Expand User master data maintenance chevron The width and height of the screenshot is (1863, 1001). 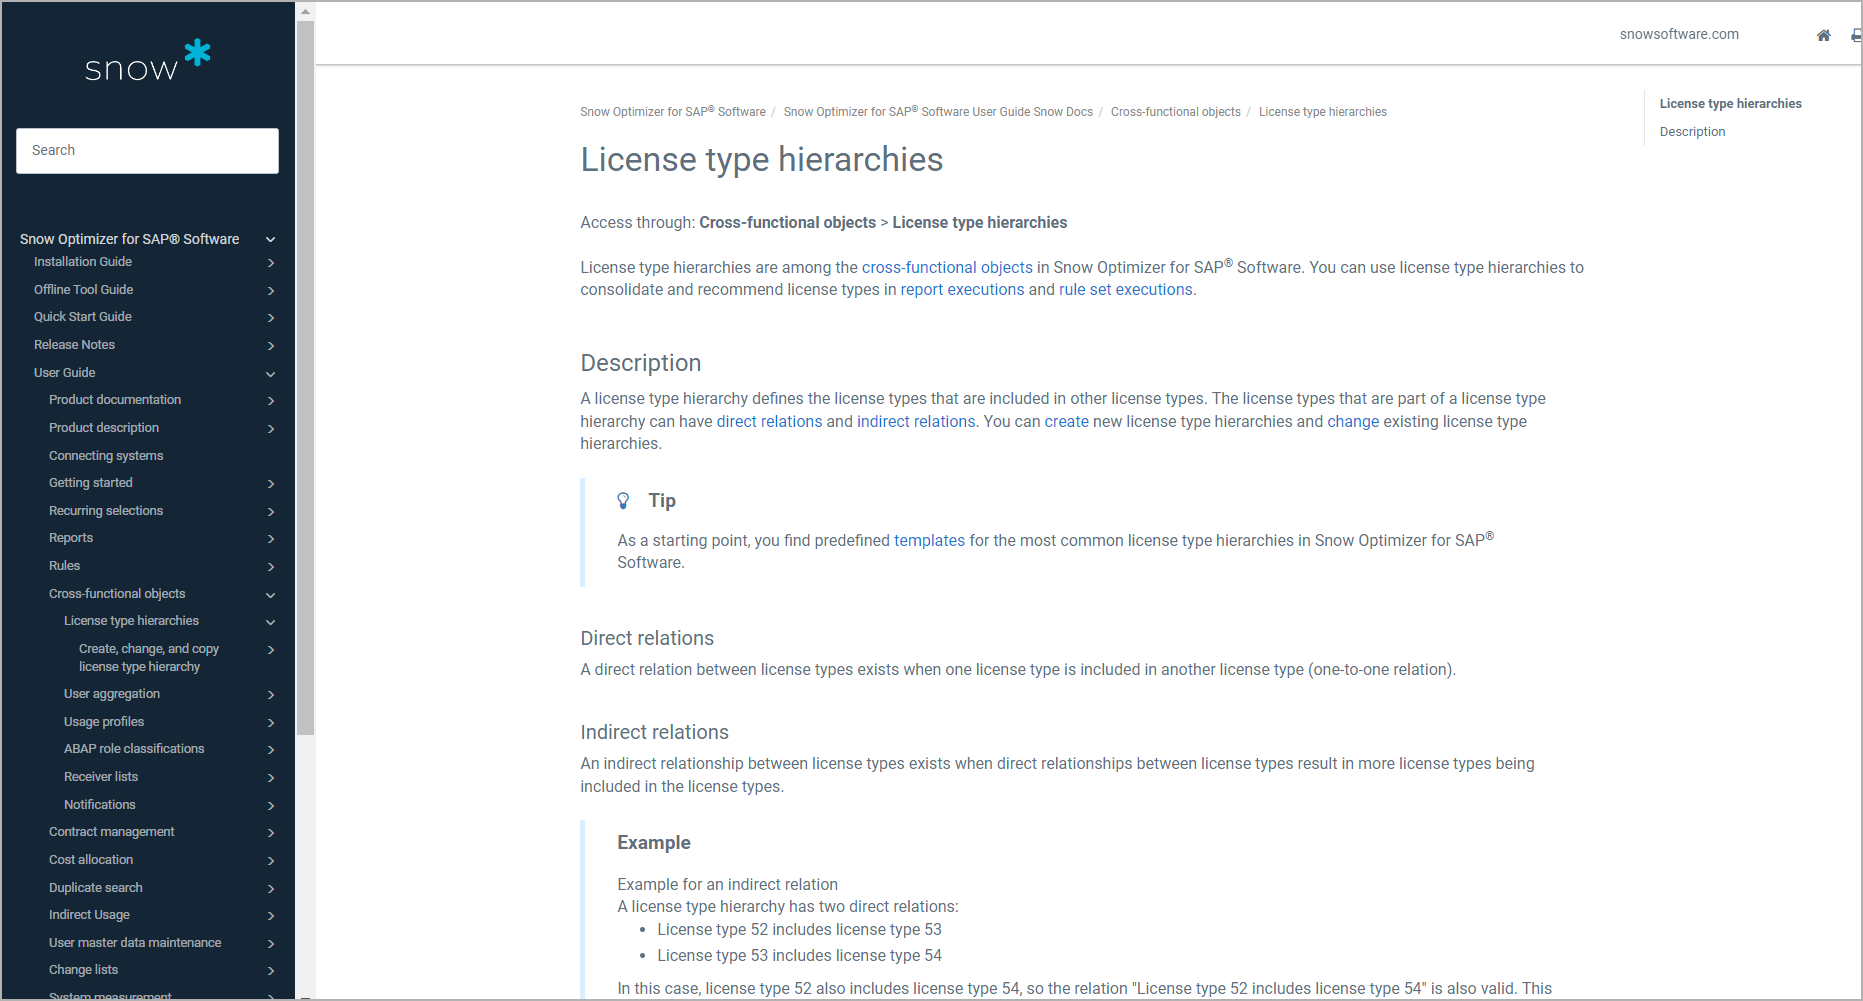[271, 944]
